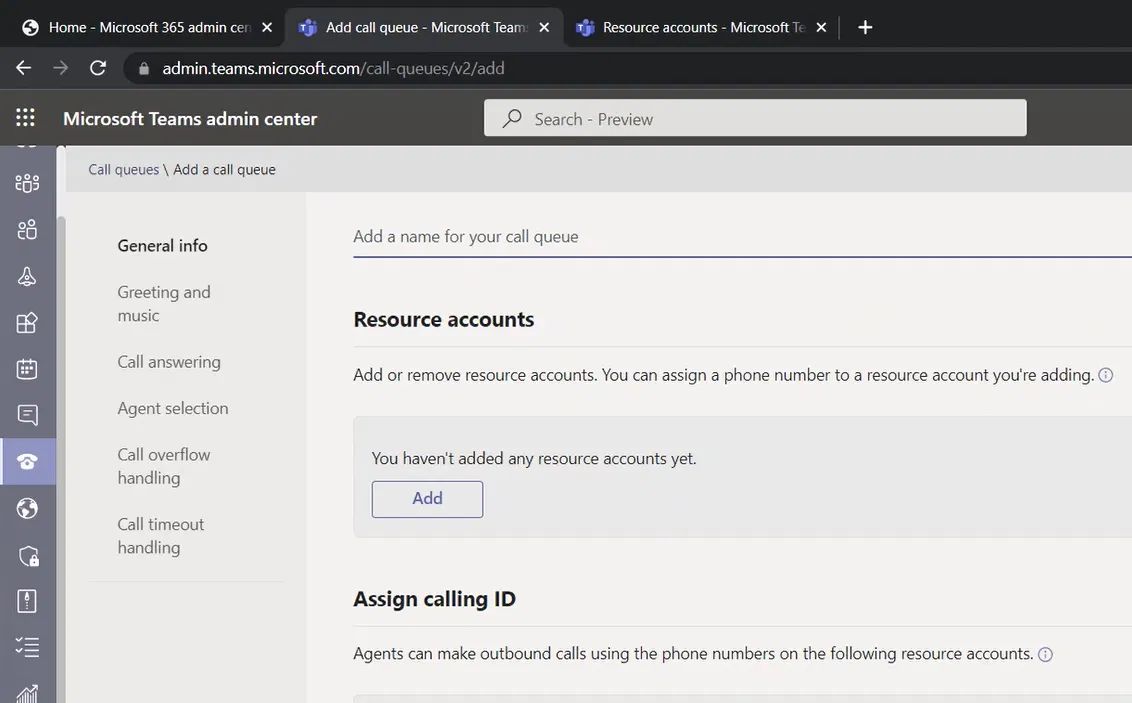
Task: Open Locations globe icon in the sidebar
Action: [x=27, y=508]
